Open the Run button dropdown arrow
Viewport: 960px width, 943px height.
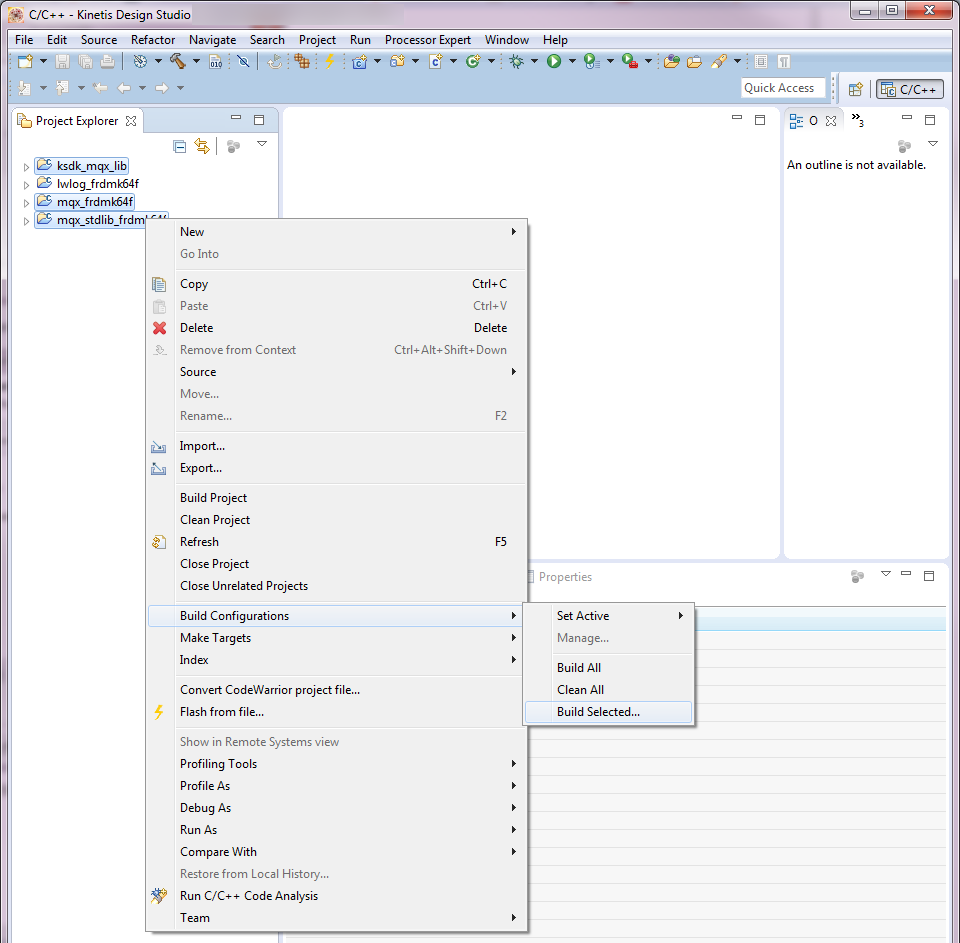pos(572,61)
